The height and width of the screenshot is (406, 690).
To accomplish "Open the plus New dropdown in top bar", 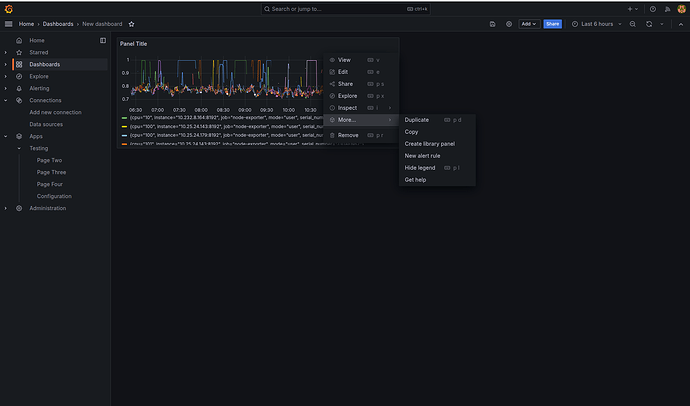I will point(633,9).
